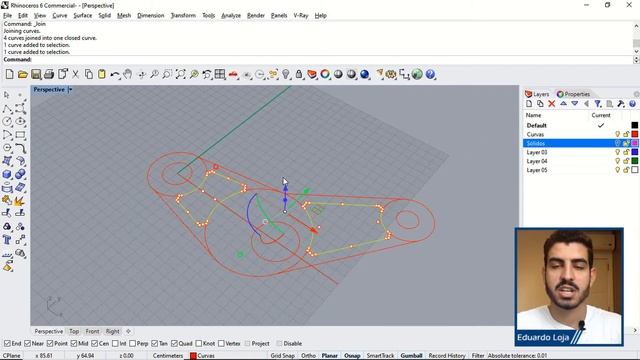Click the Copy icon in the main toolbar
Viewport: 640px width, 360px height.
coord(89,74)
